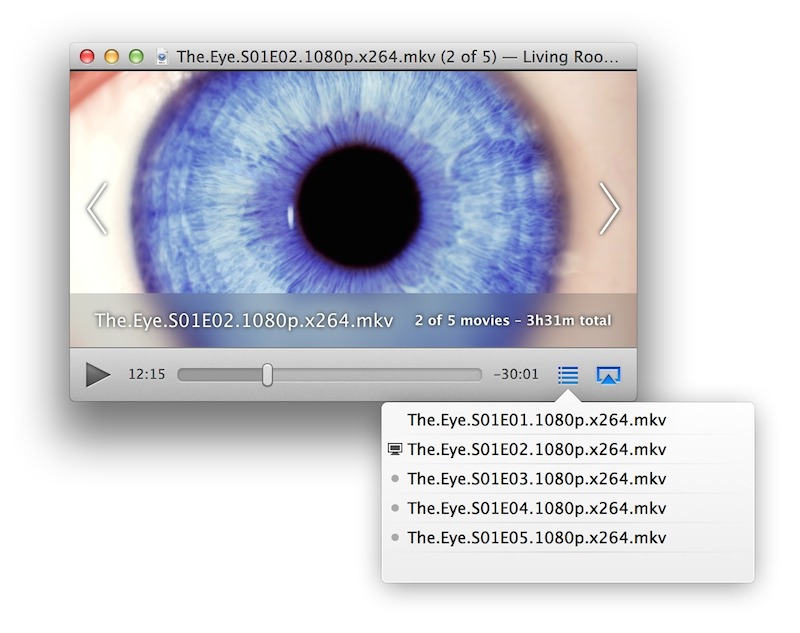
Task: Pick The.Eye.S01E04.1080p.x264.mkv from playlist
Action: 536,508
